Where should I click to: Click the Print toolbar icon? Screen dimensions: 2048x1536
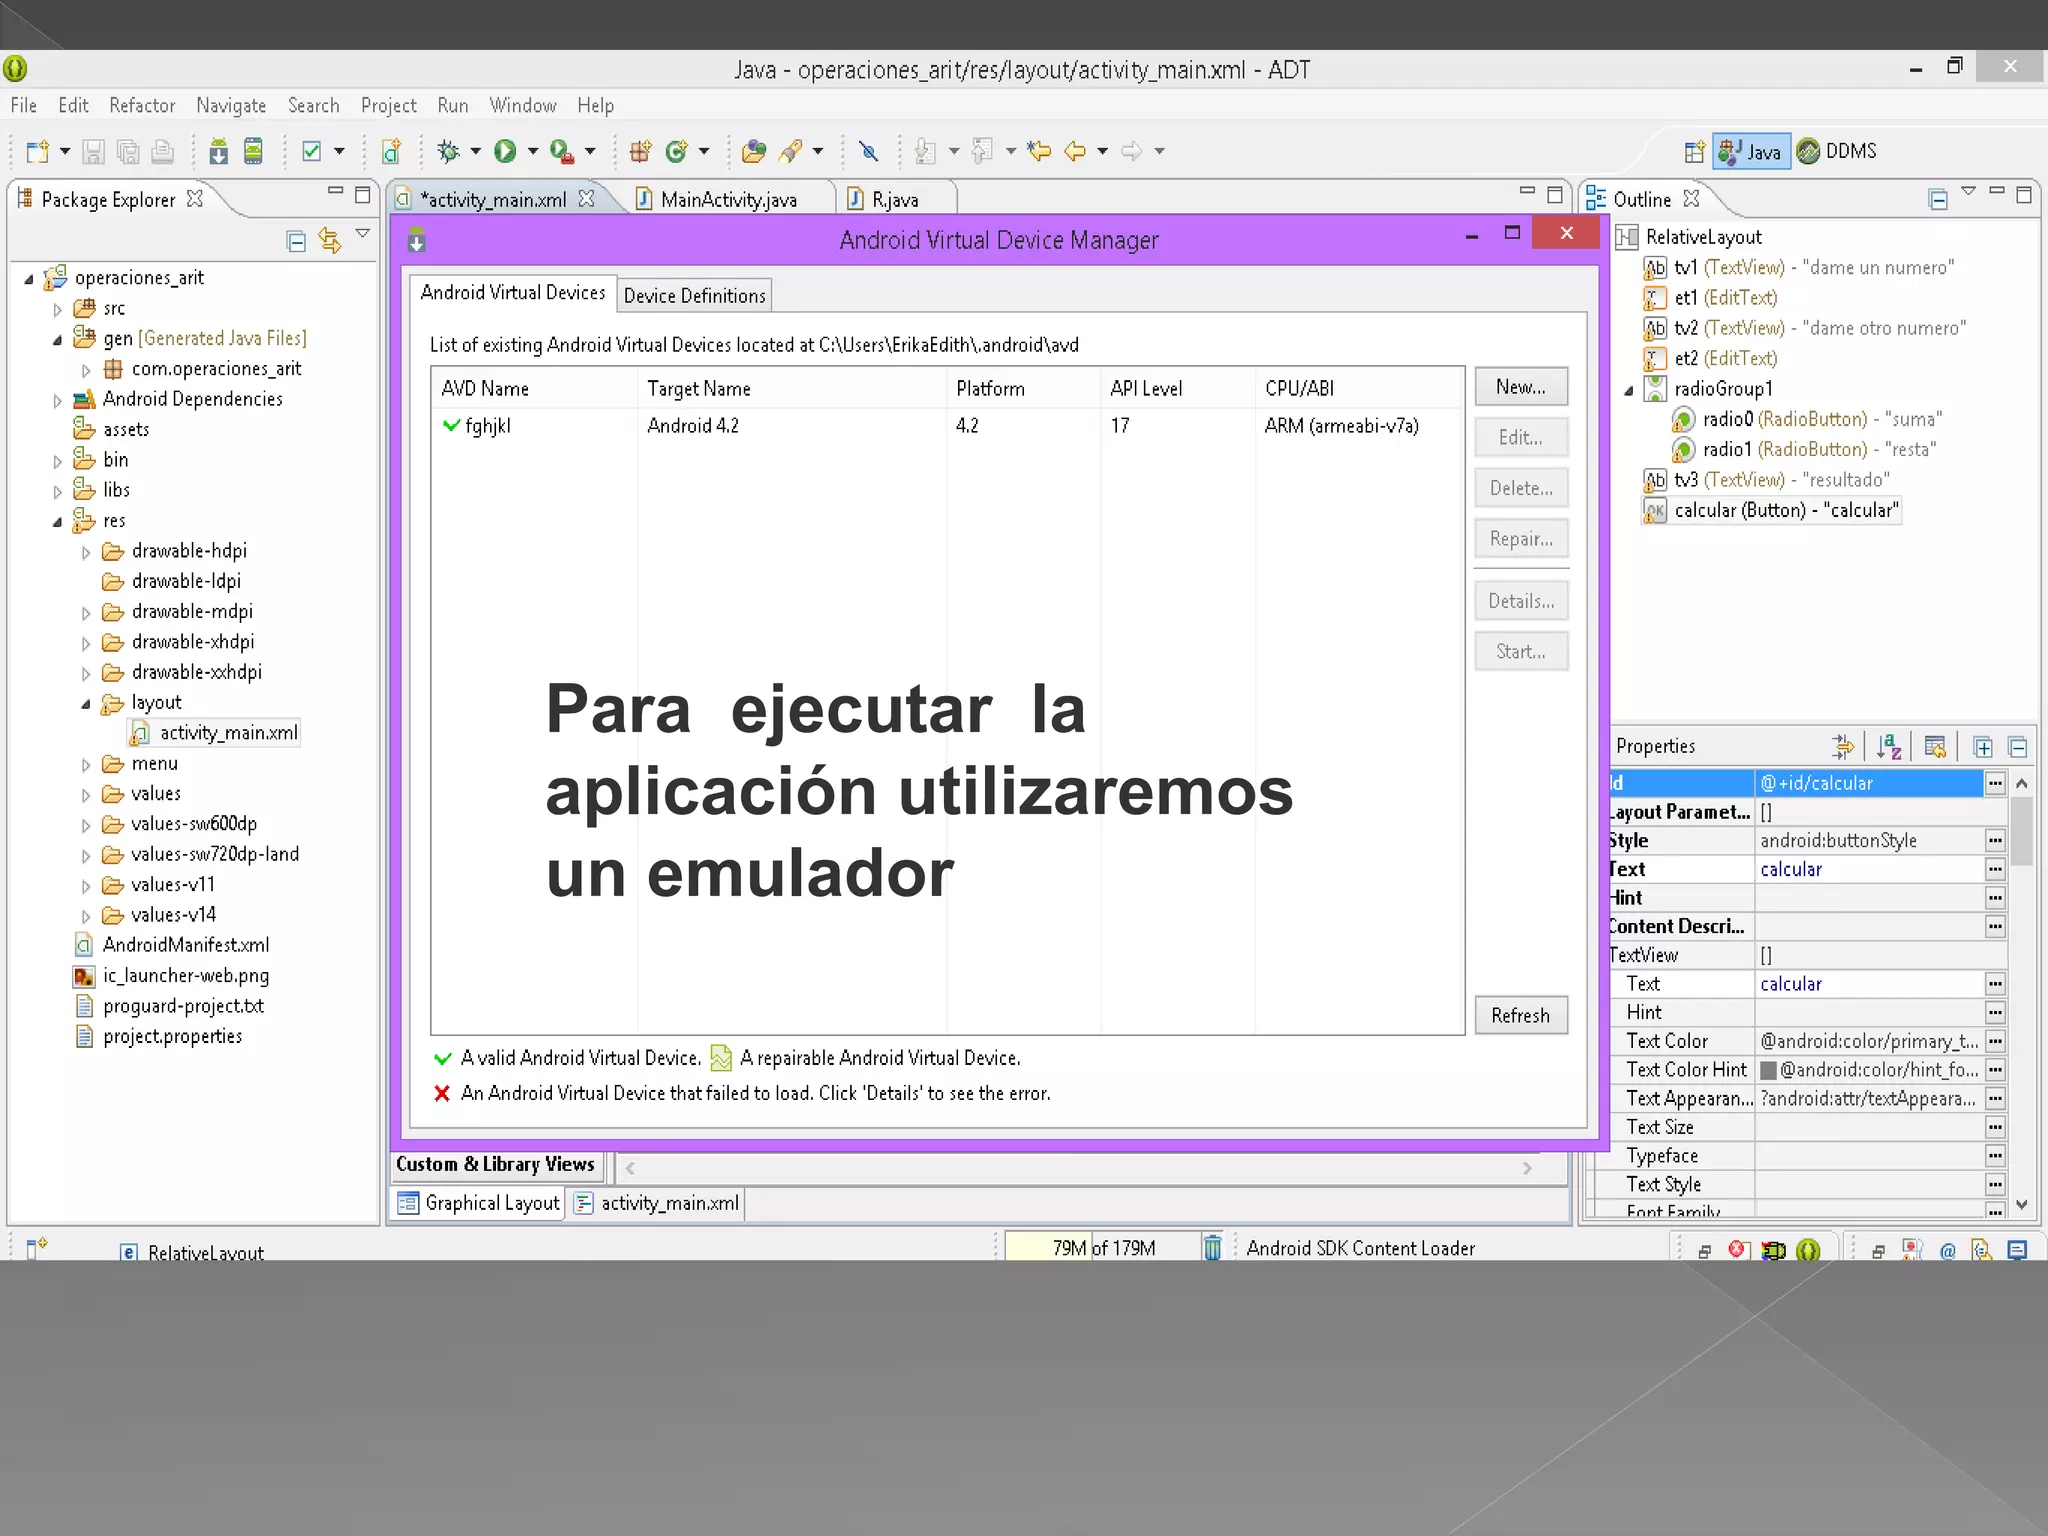point(162,151)
